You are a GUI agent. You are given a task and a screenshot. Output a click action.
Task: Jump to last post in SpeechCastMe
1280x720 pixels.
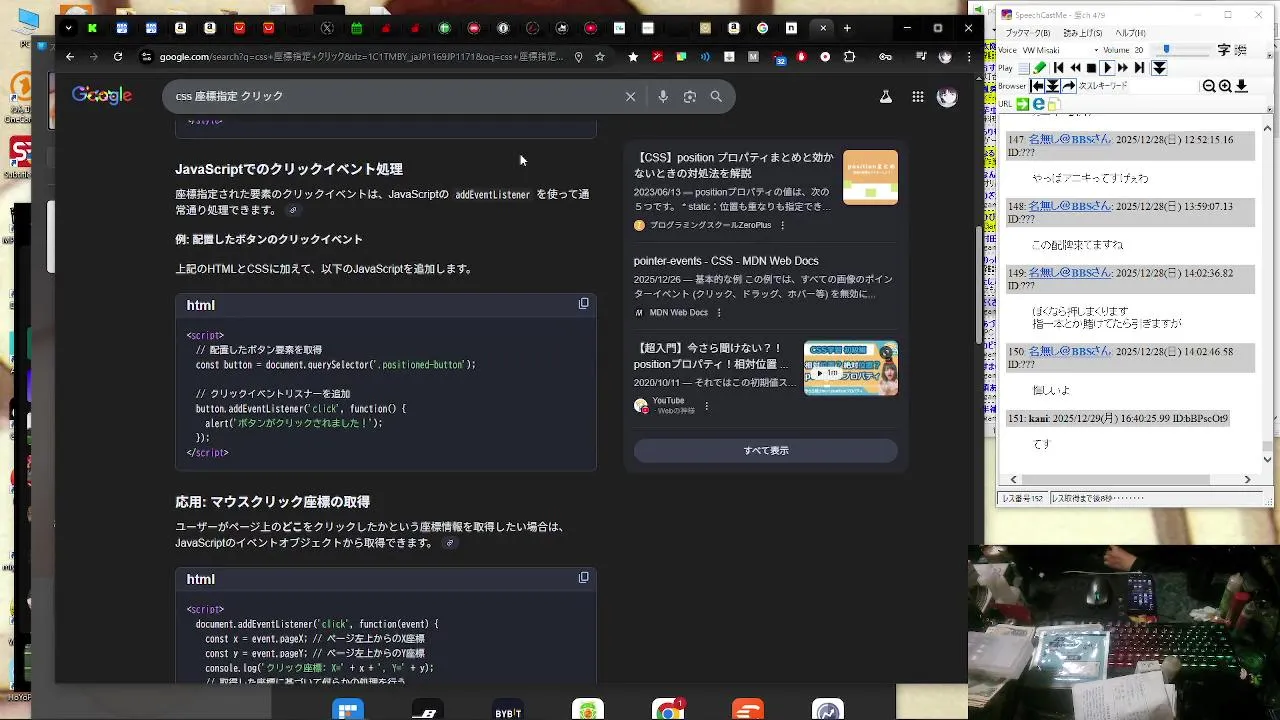coord(1139,68)
